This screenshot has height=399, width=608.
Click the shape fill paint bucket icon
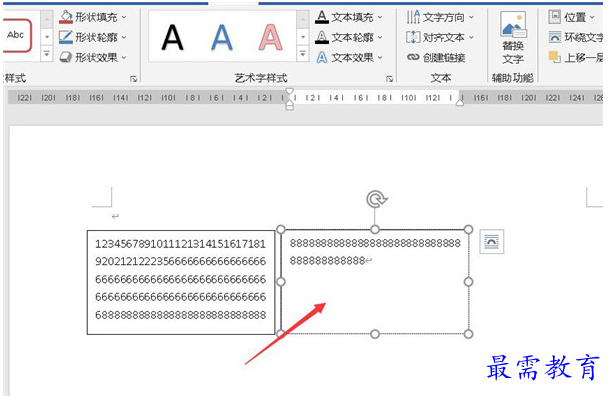(66, 17)
